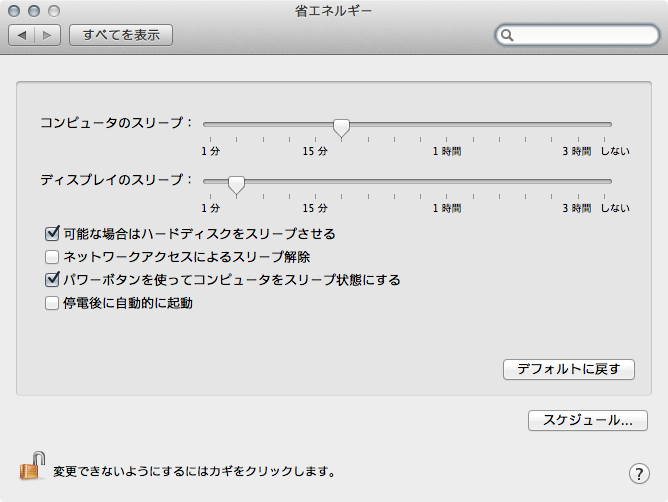The width and height of the screenshot is (668, 502).
Task: Click the lock icon to prevent changes
Action: point(33,466)
